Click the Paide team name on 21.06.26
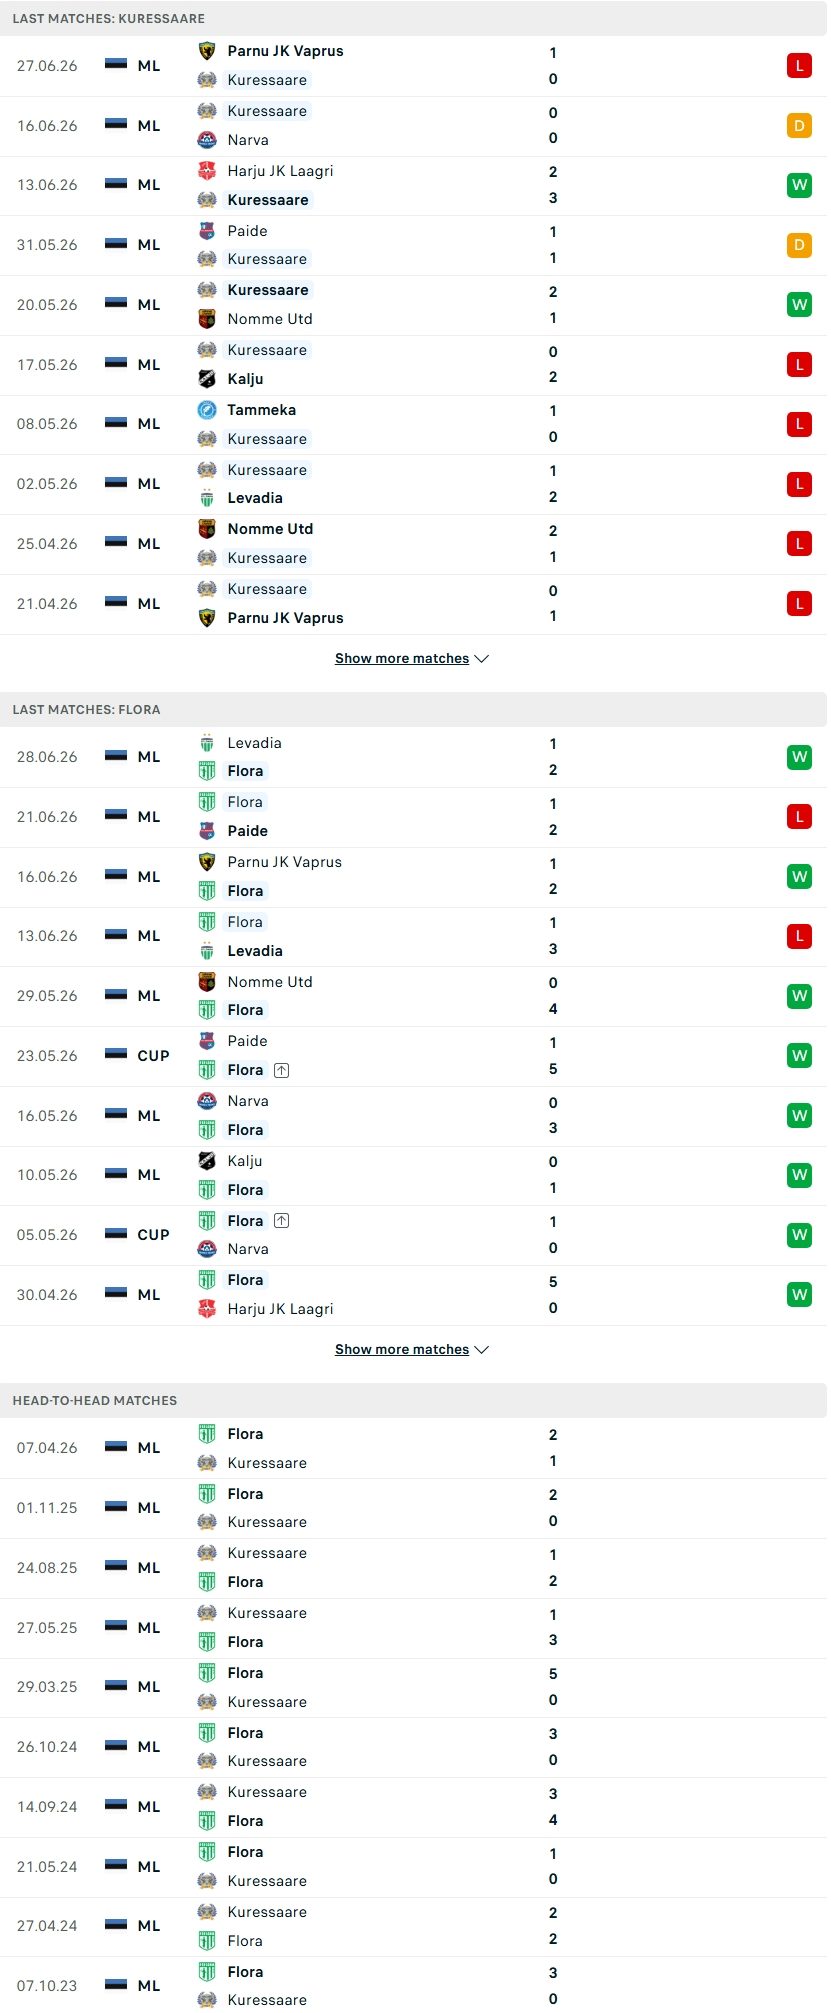 tap(247, 831)
